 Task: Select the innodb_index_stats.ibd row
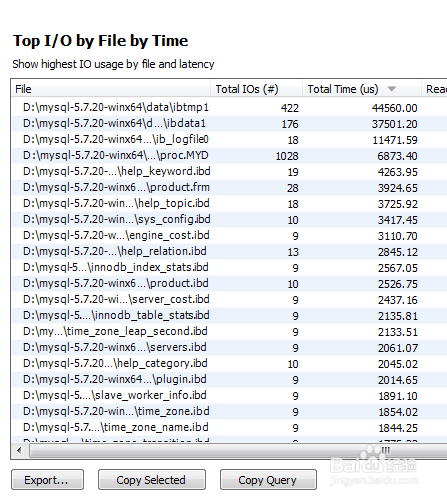(229, 268)
